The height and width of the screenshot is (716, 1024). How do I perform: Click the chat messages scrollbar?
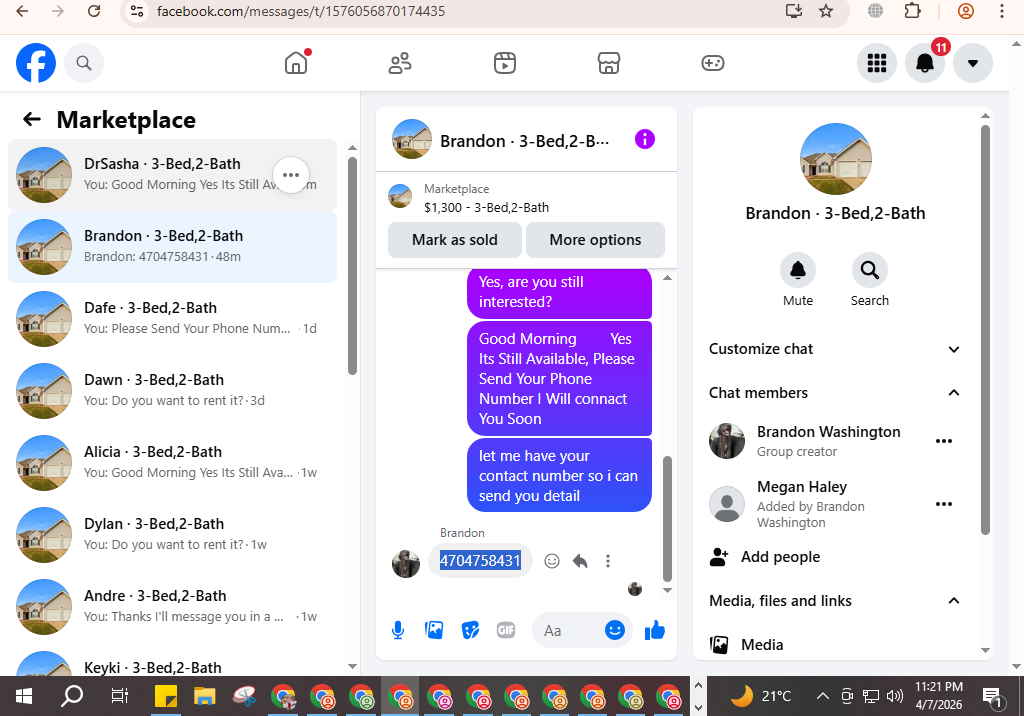(x=667, y=518)
